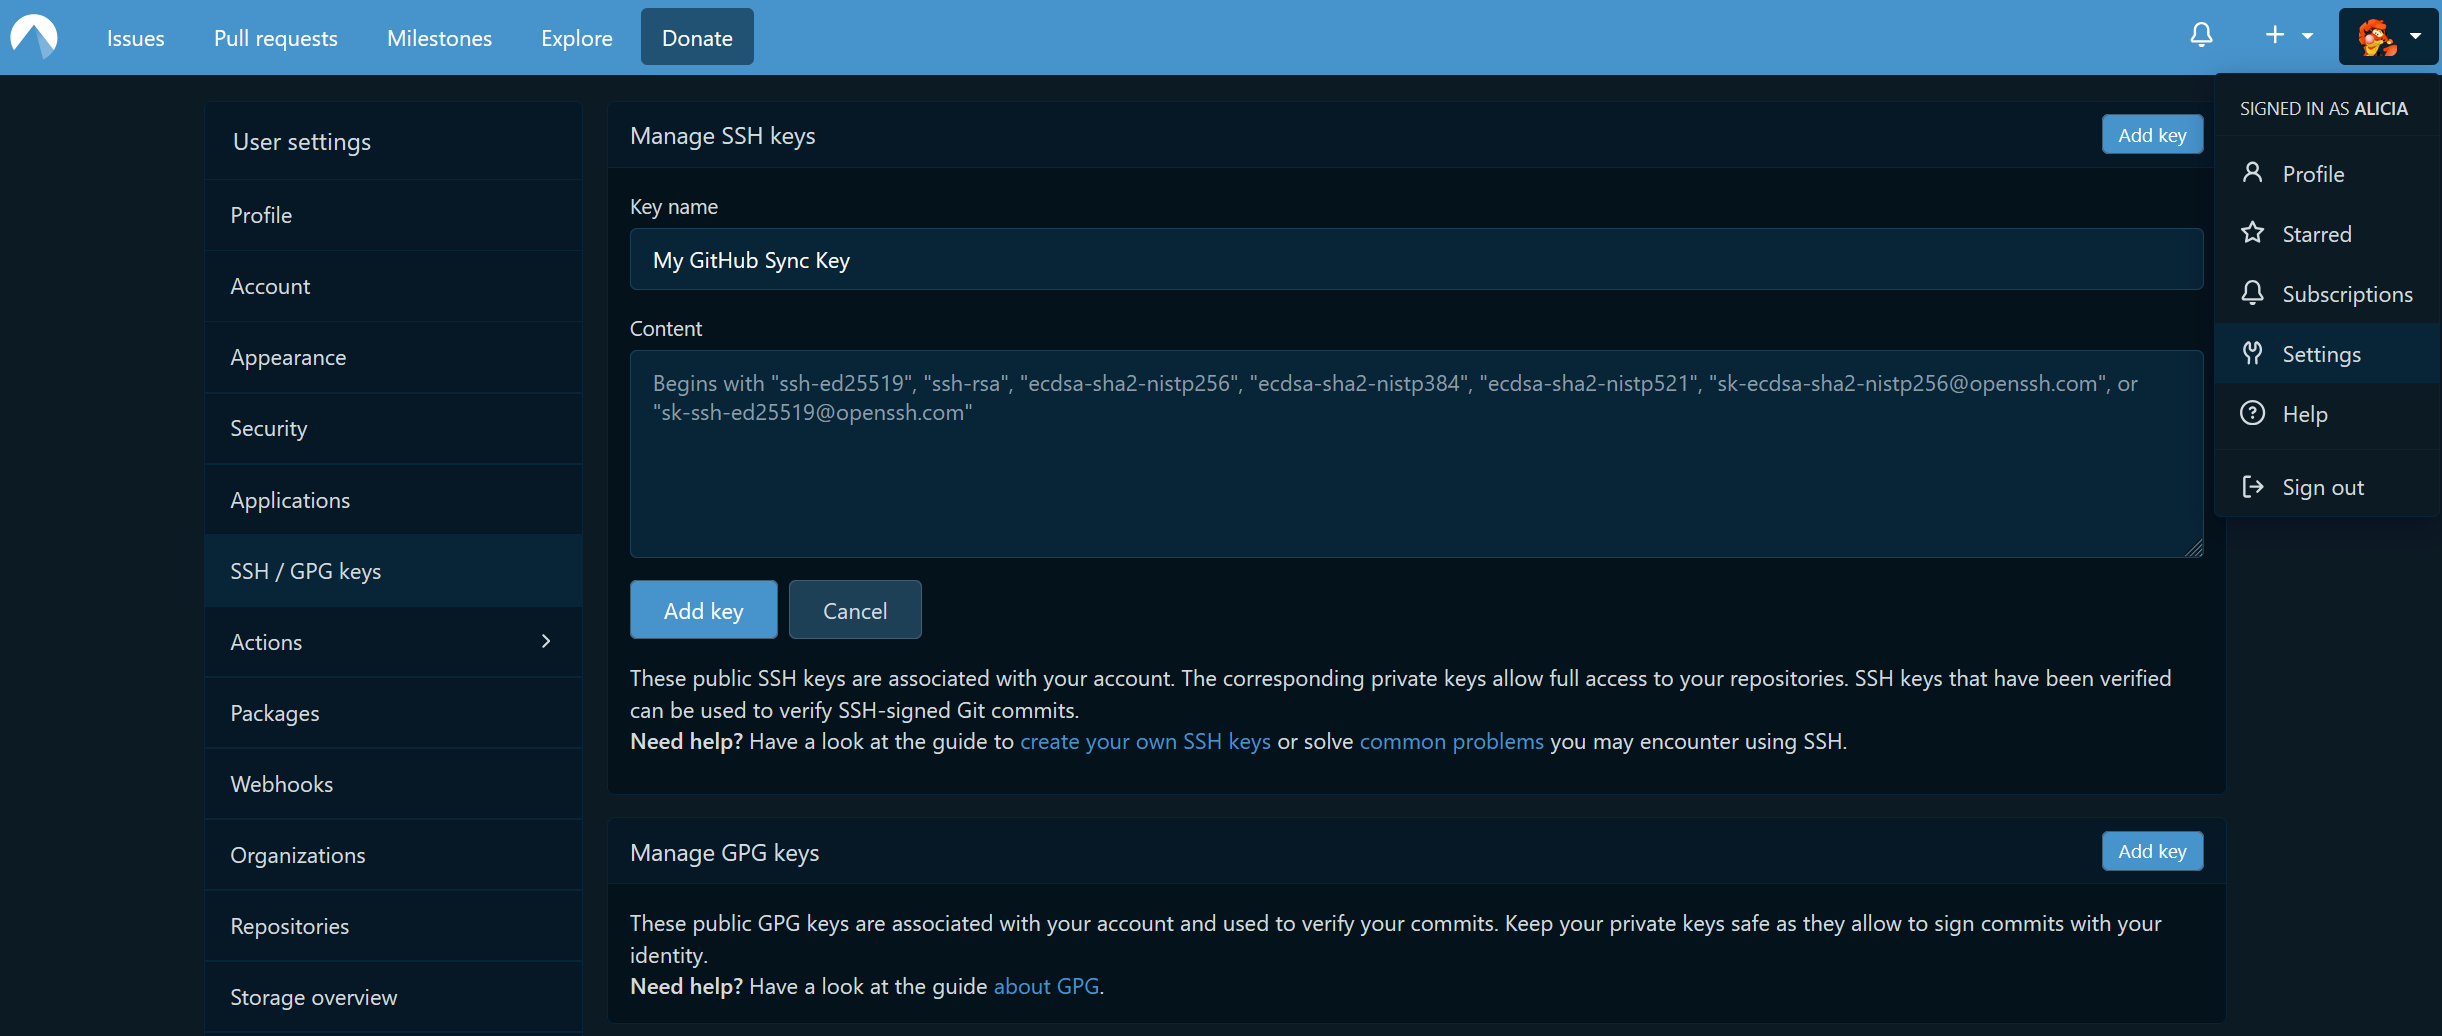Click the Key name input field
This screenshot has width=2442, height=1036.
pos(1415,260)
